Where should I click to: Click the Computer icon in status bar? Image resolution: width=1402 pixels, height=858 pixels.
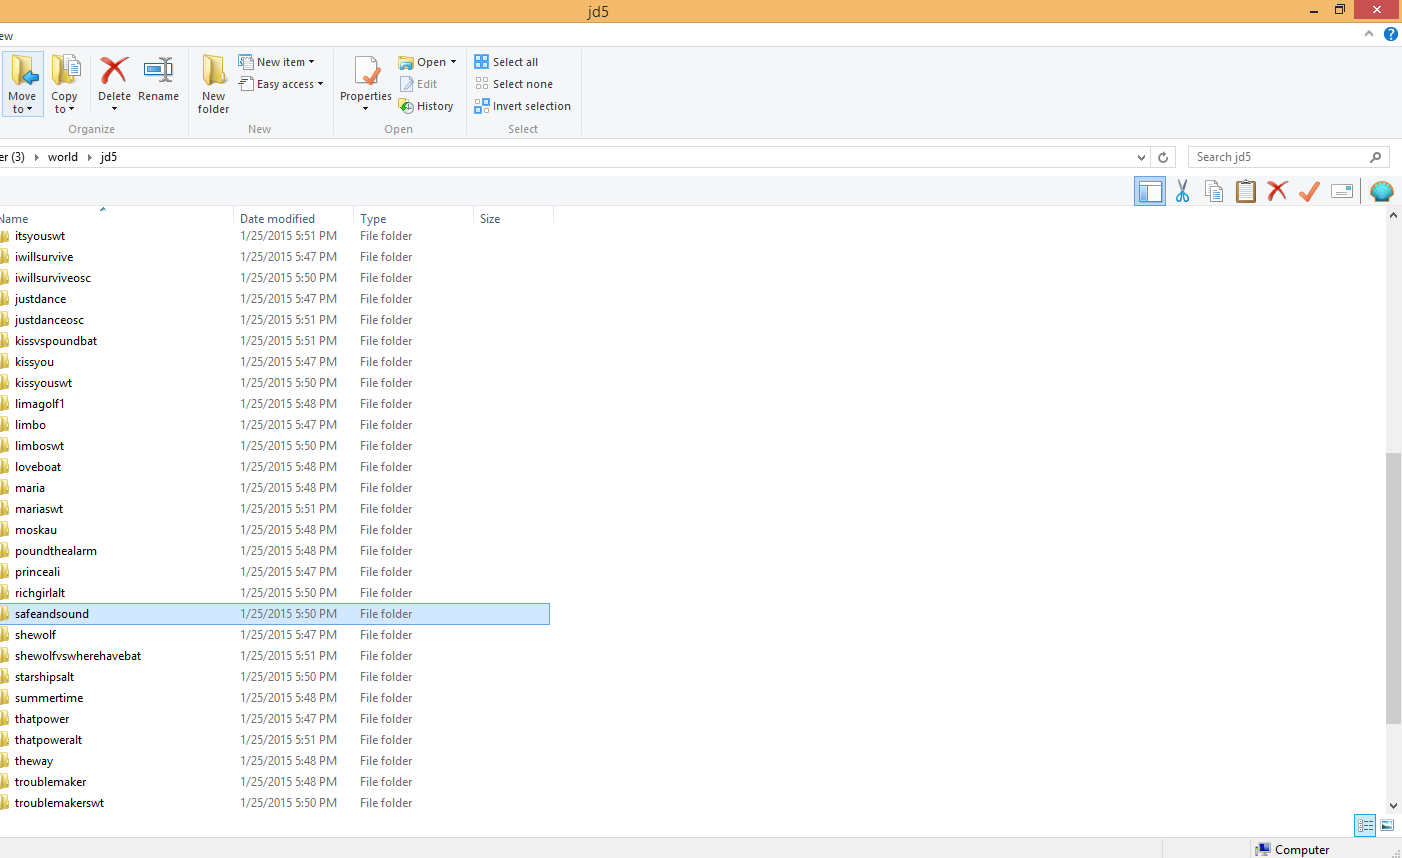tap(1264, 849)
